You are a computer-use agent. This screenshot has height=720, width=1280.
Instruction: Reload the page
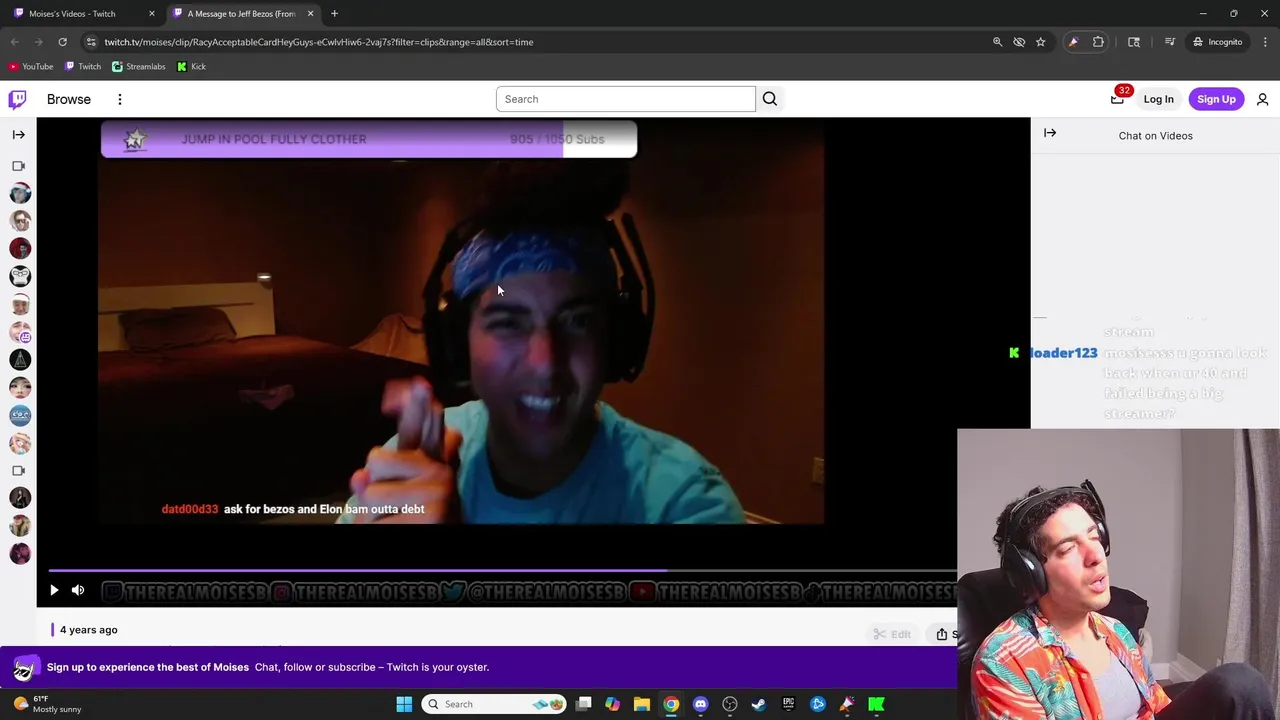click(x=62, y=42)
